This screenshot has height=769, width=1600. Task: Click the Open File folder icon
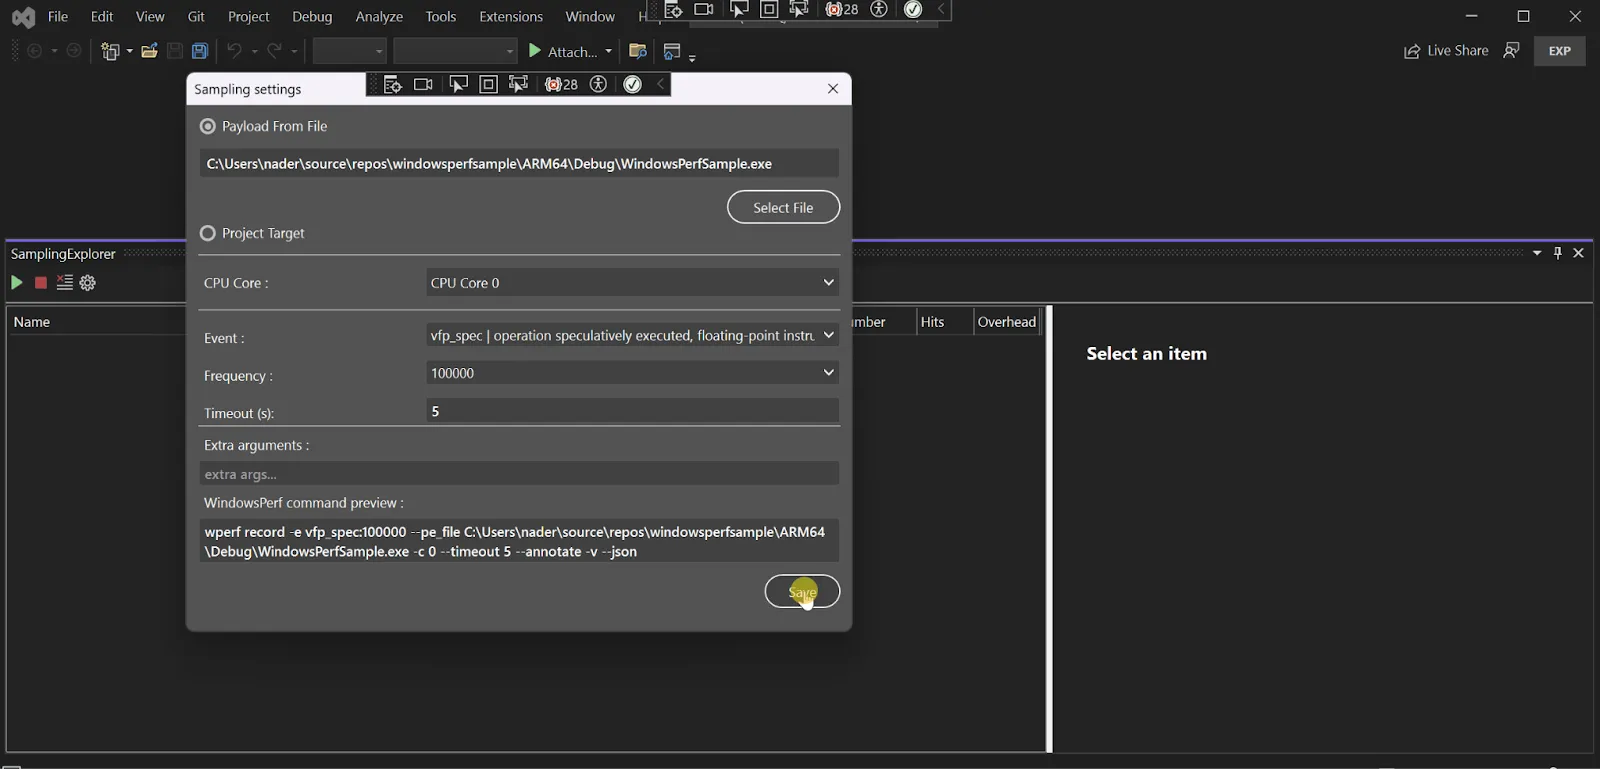149,51
